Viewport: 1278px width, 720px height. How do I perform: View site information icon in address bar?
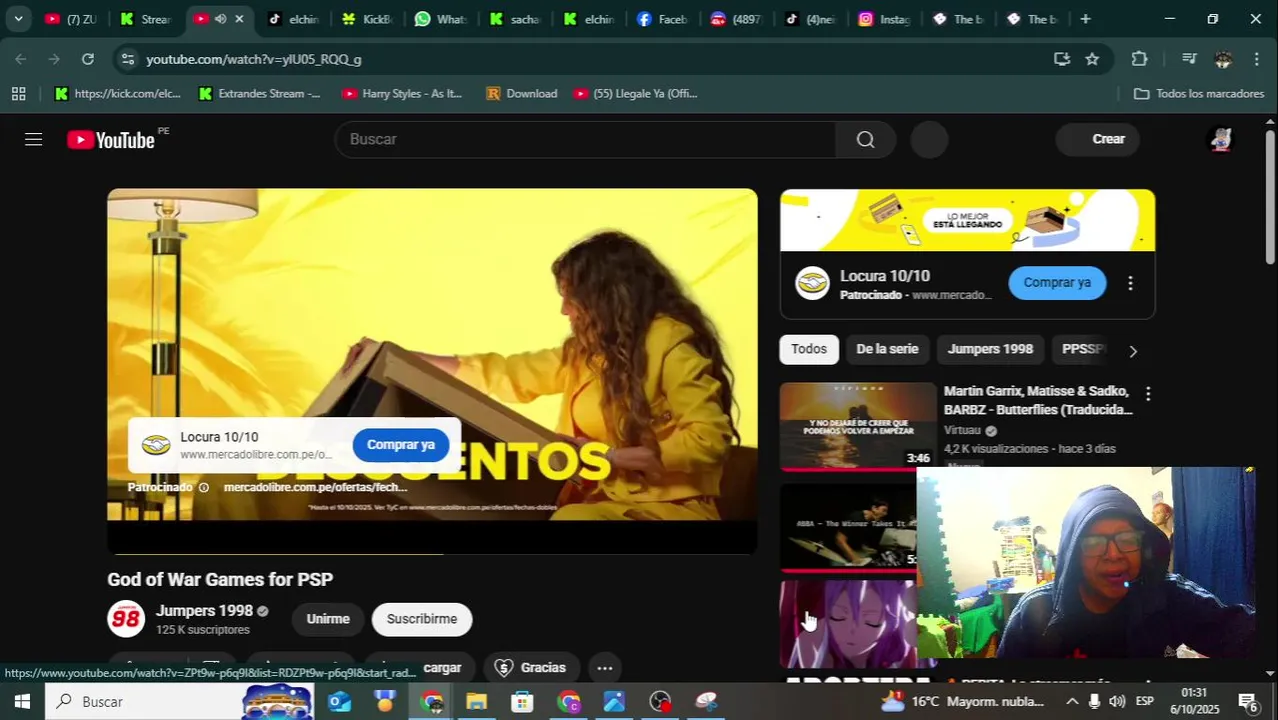(x=127, y=59)
